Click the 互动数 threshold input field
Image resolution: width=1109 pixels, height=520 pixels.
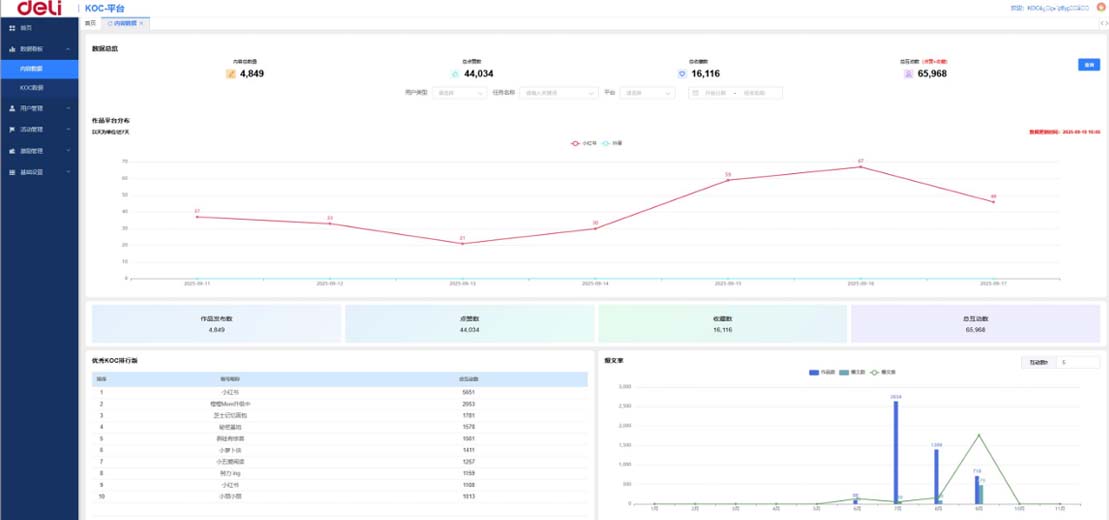[x=1078, y=362]
